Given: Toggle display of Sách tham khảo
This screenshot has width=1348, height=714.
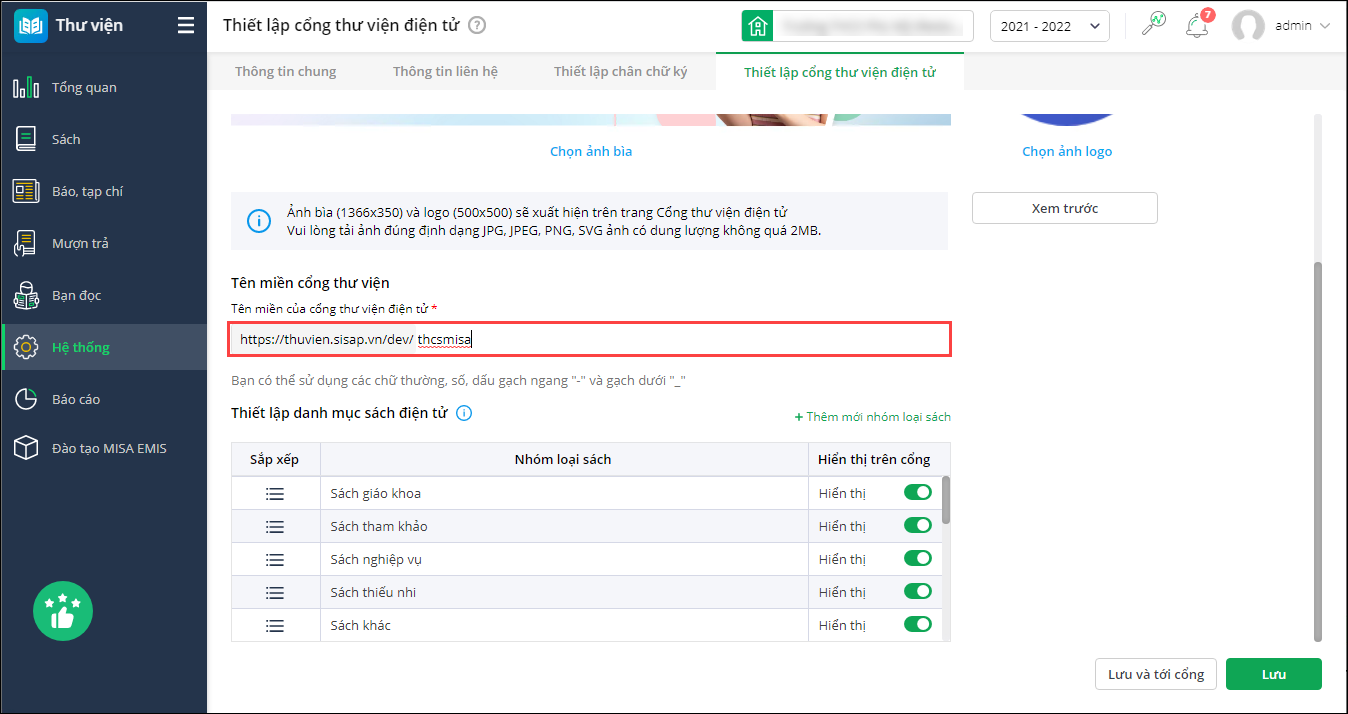Looking at the screenshot, I should 918,525.
